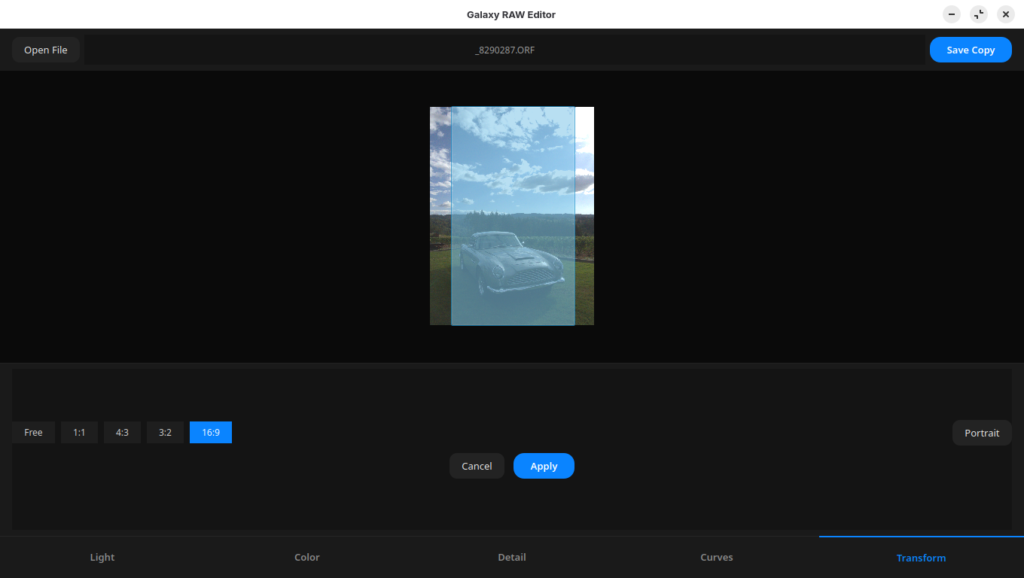
Task: Switch to the Color tab
Action: (307, 557)
